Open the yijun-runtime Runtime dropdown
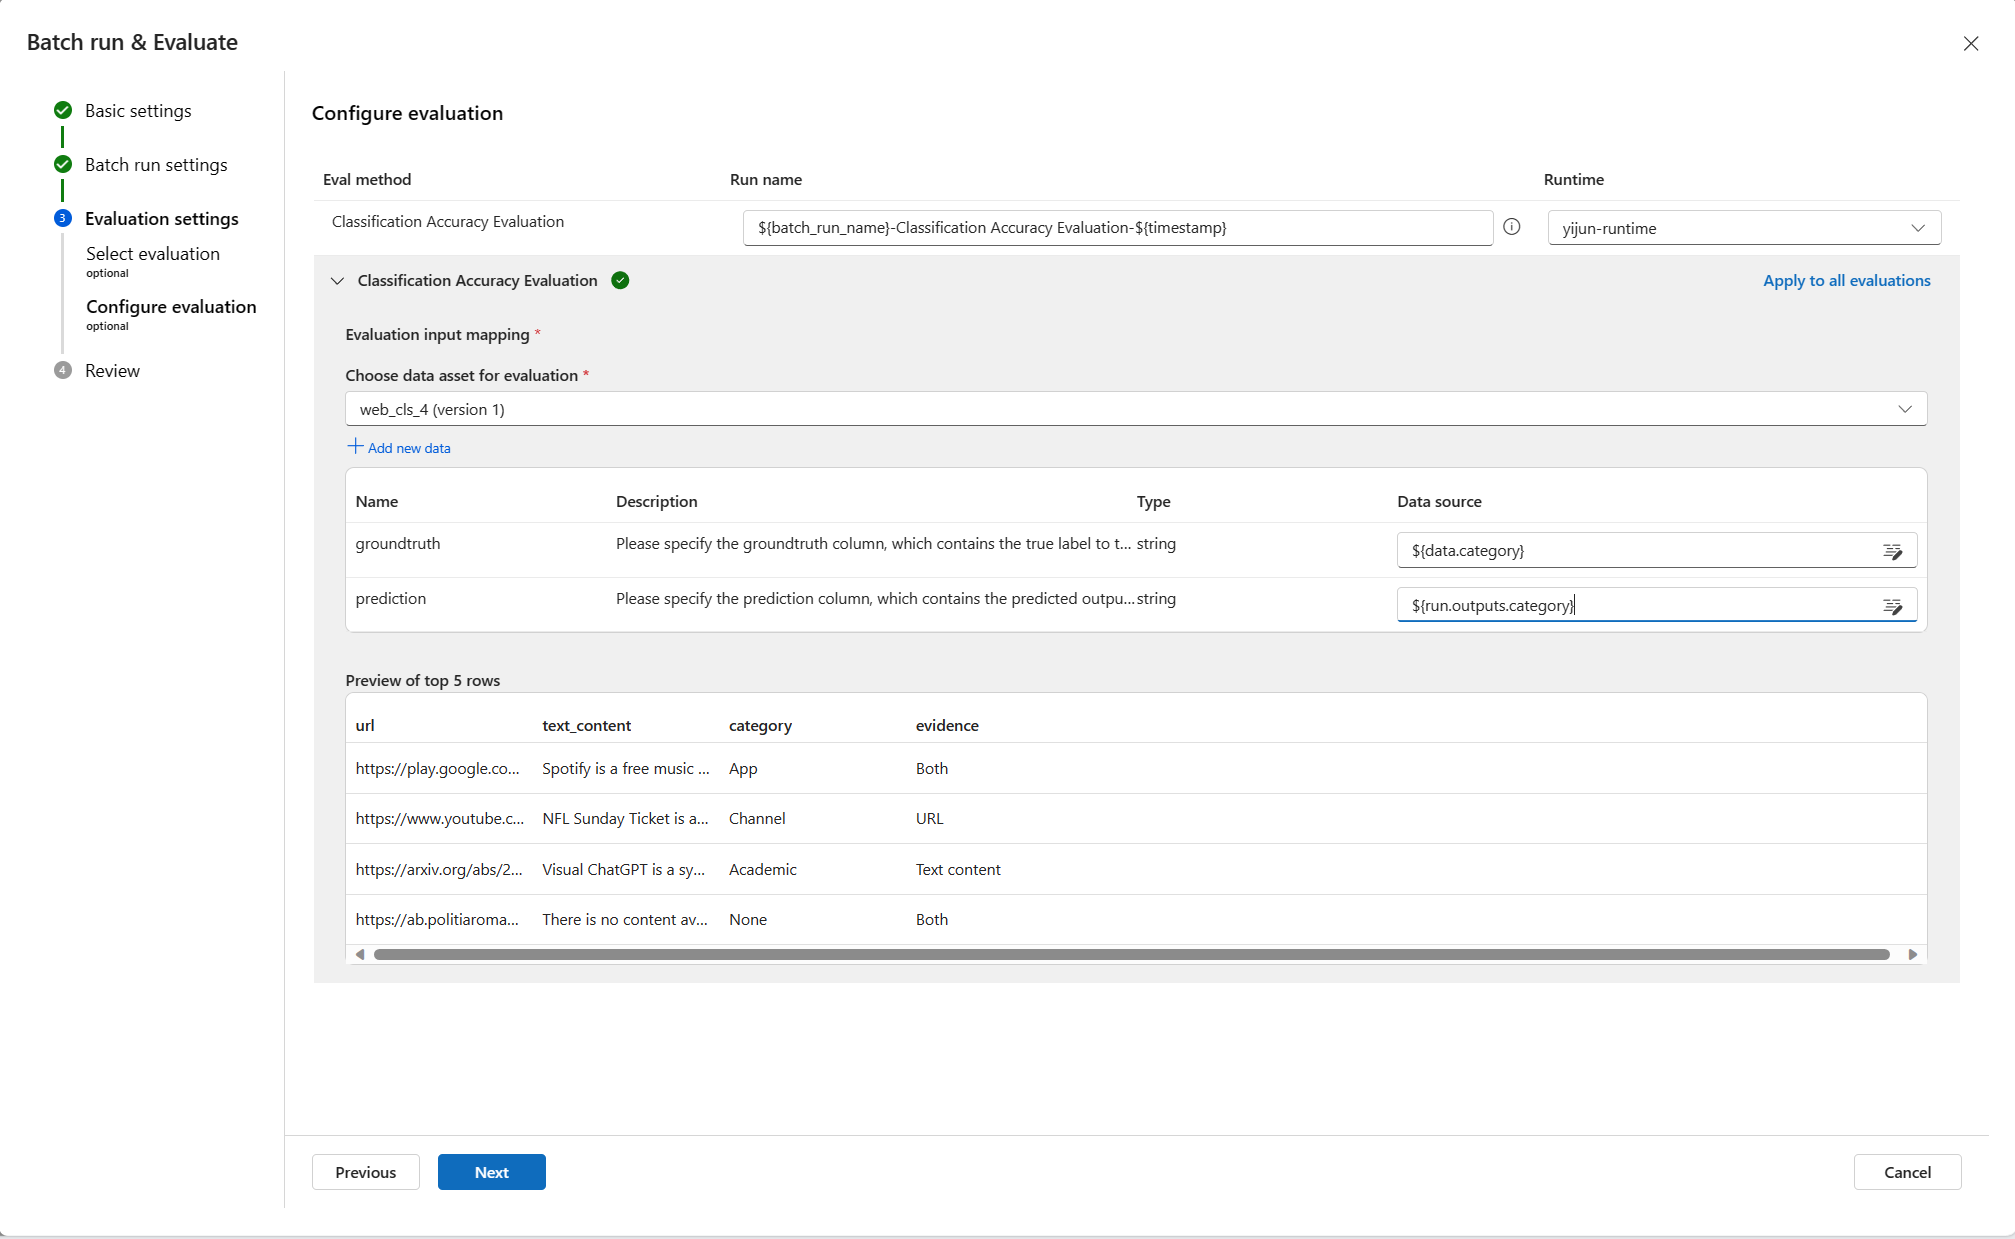This screenshot has width=2015, height=1239. [1743, 228]
